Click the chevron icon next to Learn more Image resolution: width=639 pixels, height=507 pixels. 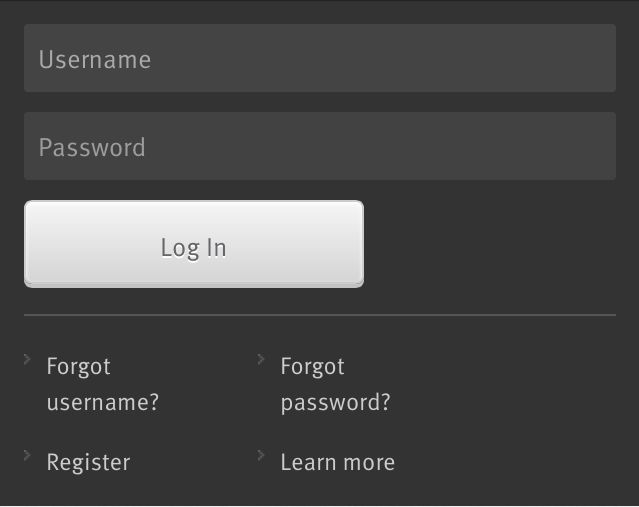(261, 455)
